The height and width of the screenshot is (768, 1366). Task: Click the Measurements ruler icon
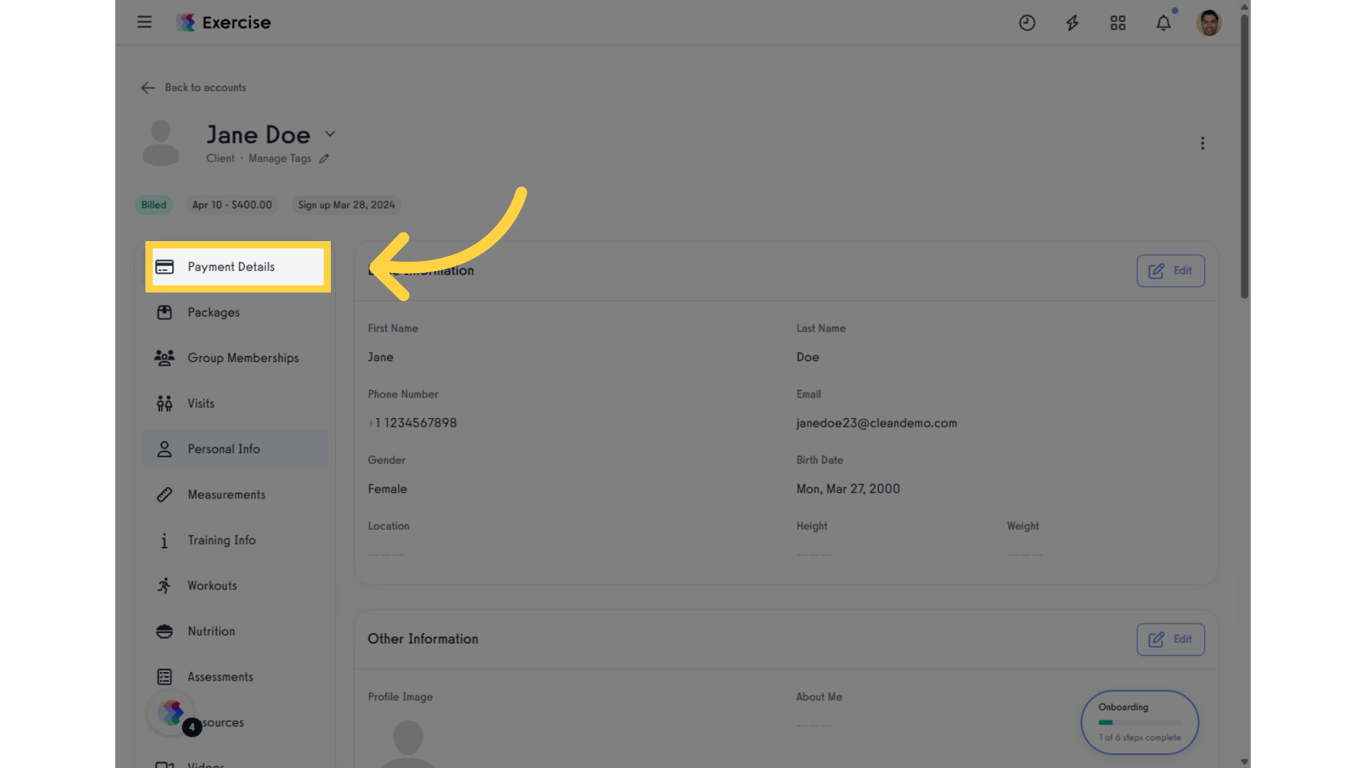coord(163,494)
